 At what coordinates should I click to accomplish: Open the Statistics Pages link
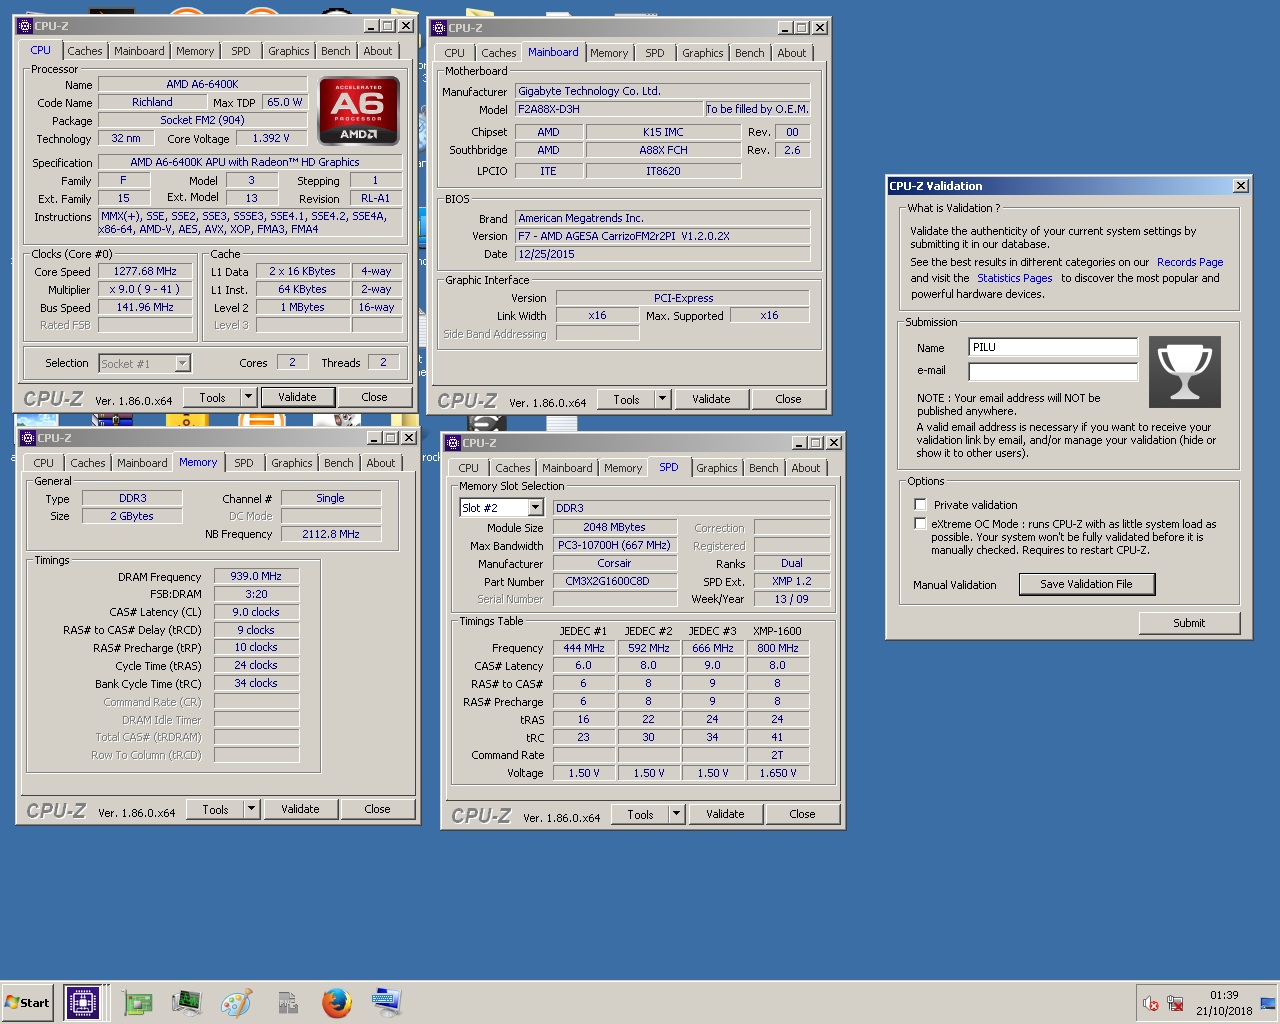[x=1015, y=278]
